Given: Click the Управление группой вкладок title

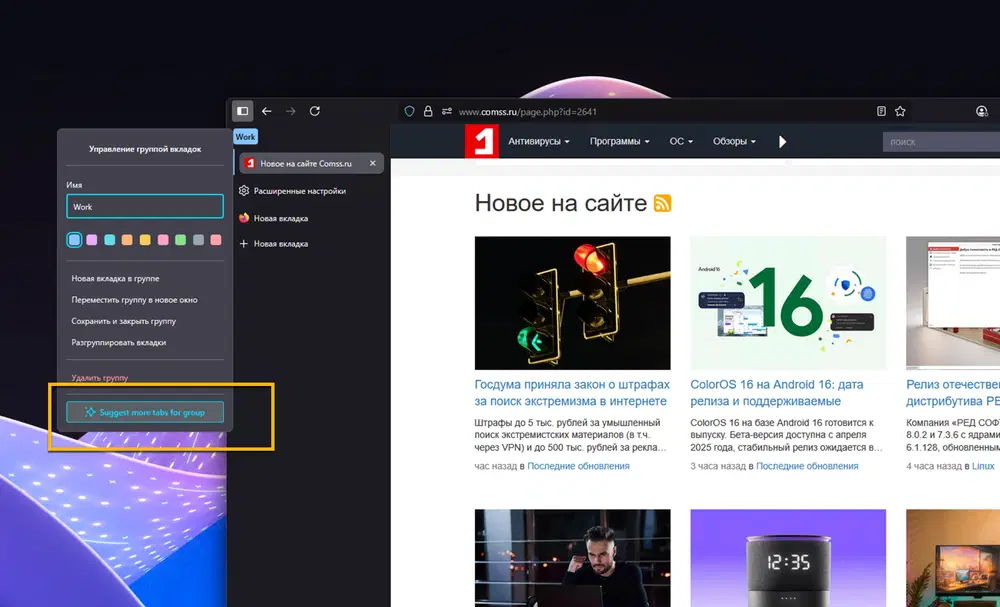Looking at the screenshot, I should click(x=145, y=149).
